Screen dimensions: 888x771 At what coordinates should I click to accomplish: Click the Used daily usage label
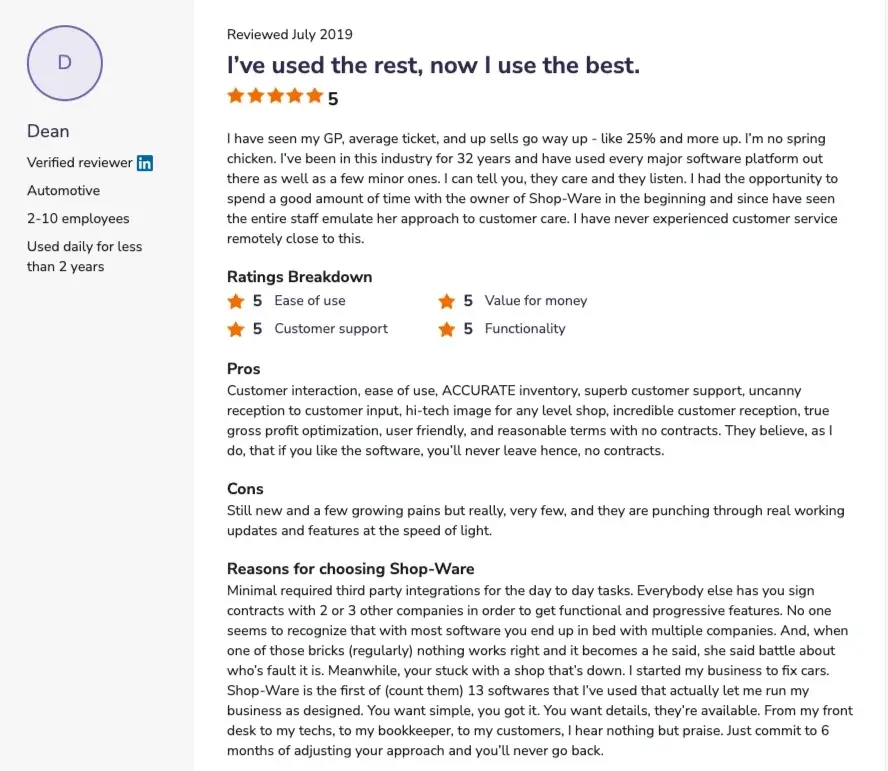(x=84, y=256)
